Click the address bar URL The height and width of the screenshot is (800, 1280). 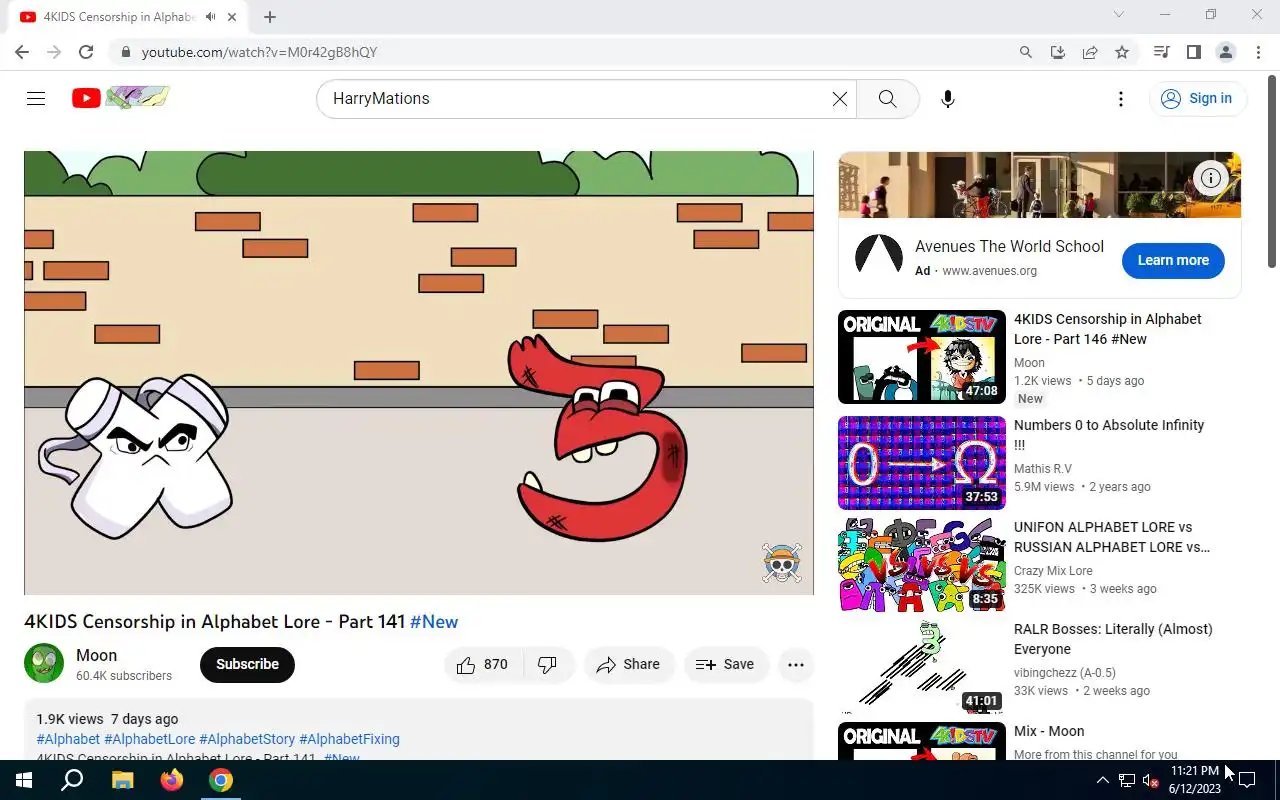(x=259, y=52)
